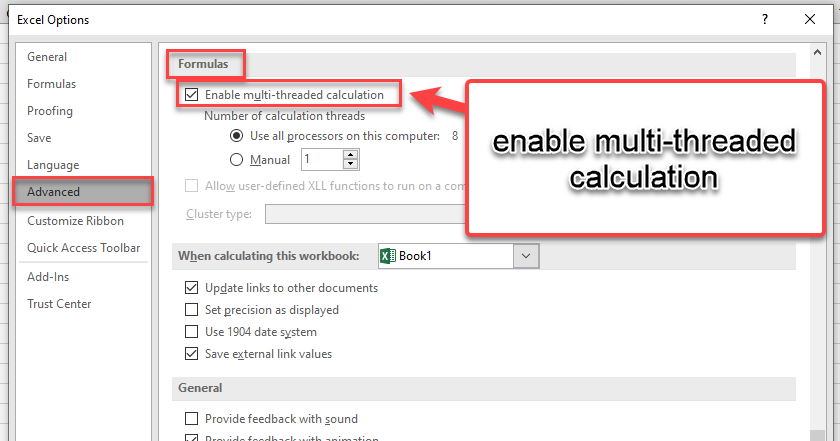This screenshot has width=840, height=441.
Task: Open the Save options category
Action: coord(39,138)
